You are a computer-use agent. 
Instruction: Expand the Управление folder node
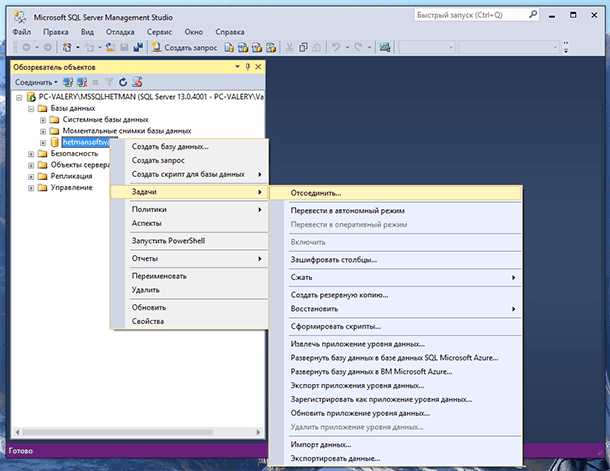point(31,187)
